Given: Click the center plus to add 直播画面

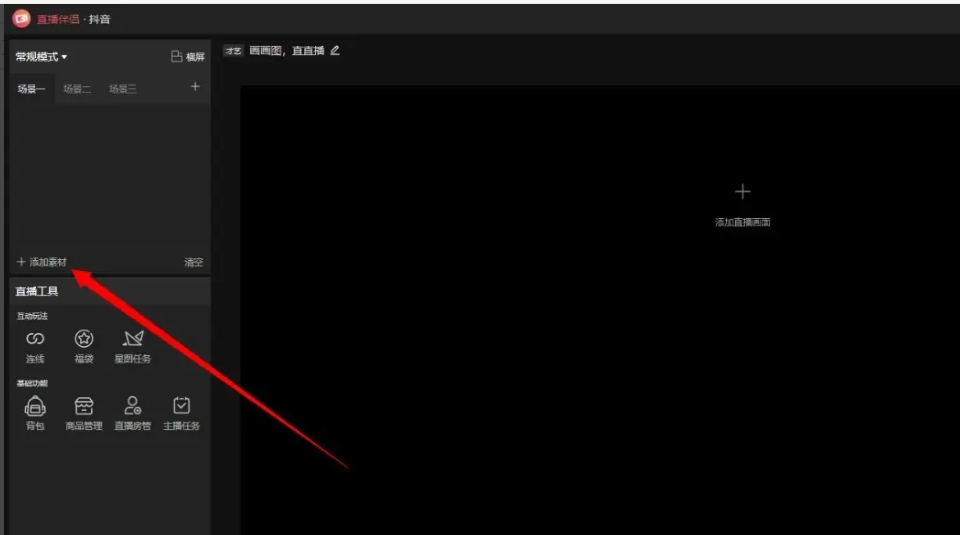Looking at the screenshot, I should [x=742, y=192].
